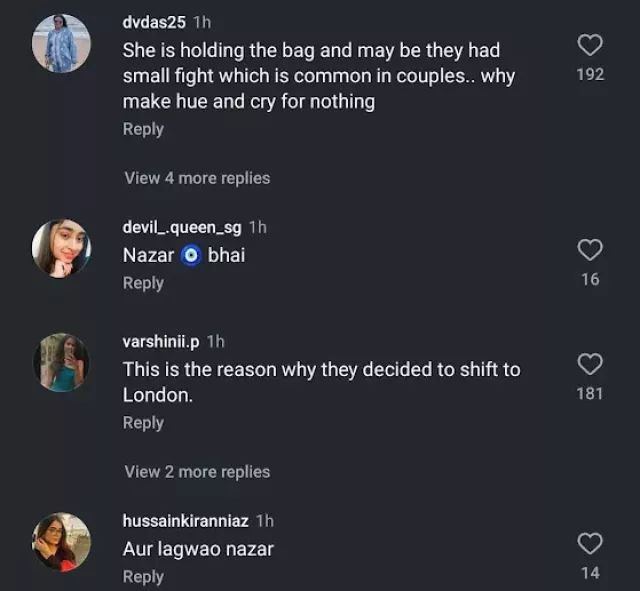Image resolution: width=640 pixels, height=591 pixels.
Task: Open the hussainkiranniaz username link
Action: tap(185, 521)
